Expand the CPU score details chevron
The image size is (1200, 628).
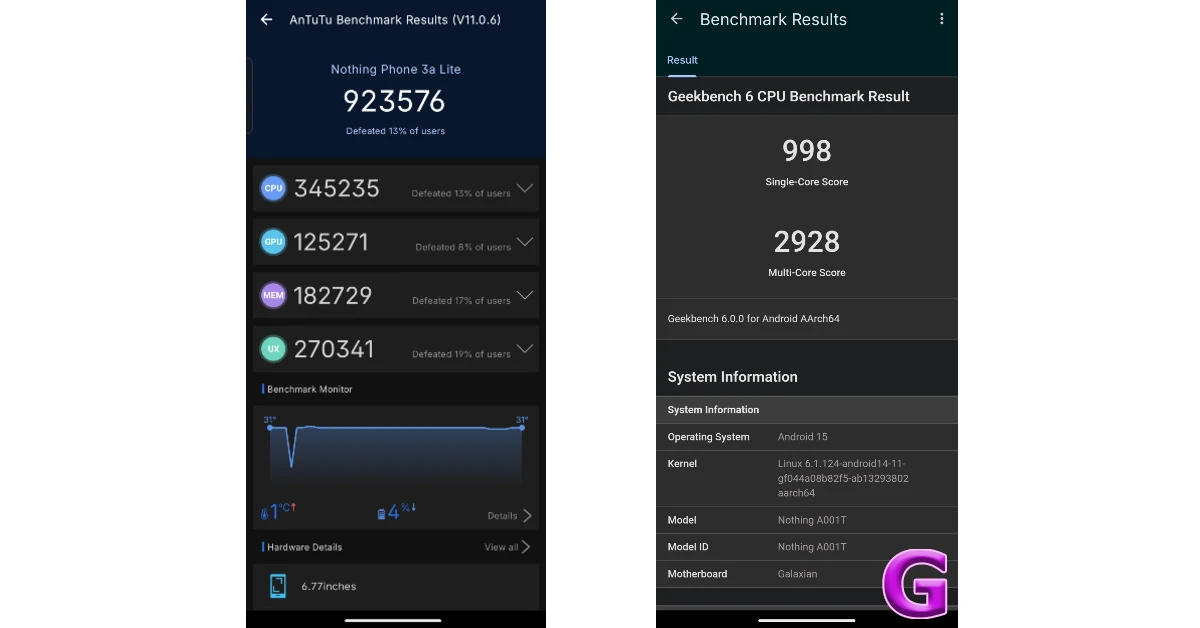pos(524,188)
